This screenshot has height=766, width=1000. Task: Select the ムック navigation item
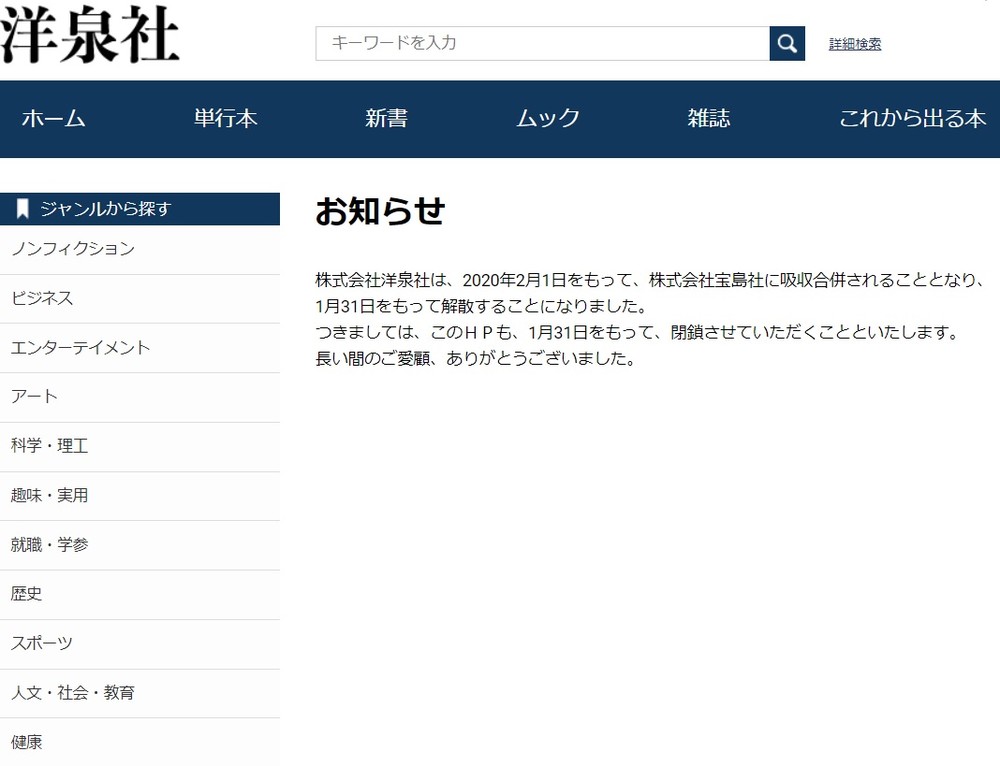[x=547, y=119]
